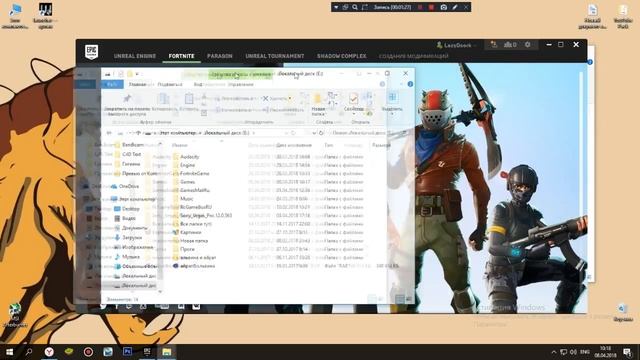The image size is (640, 360).
Task: Click the recorder window-select icon
Action: (345, 7)
